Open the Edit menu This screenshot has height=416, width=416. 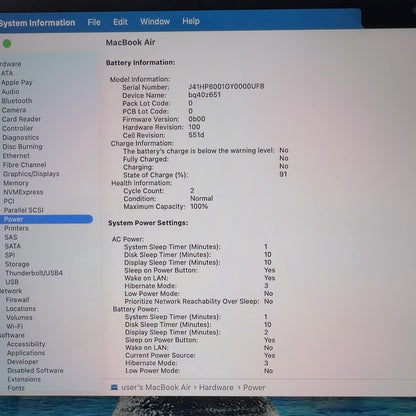tap(120, 22)
